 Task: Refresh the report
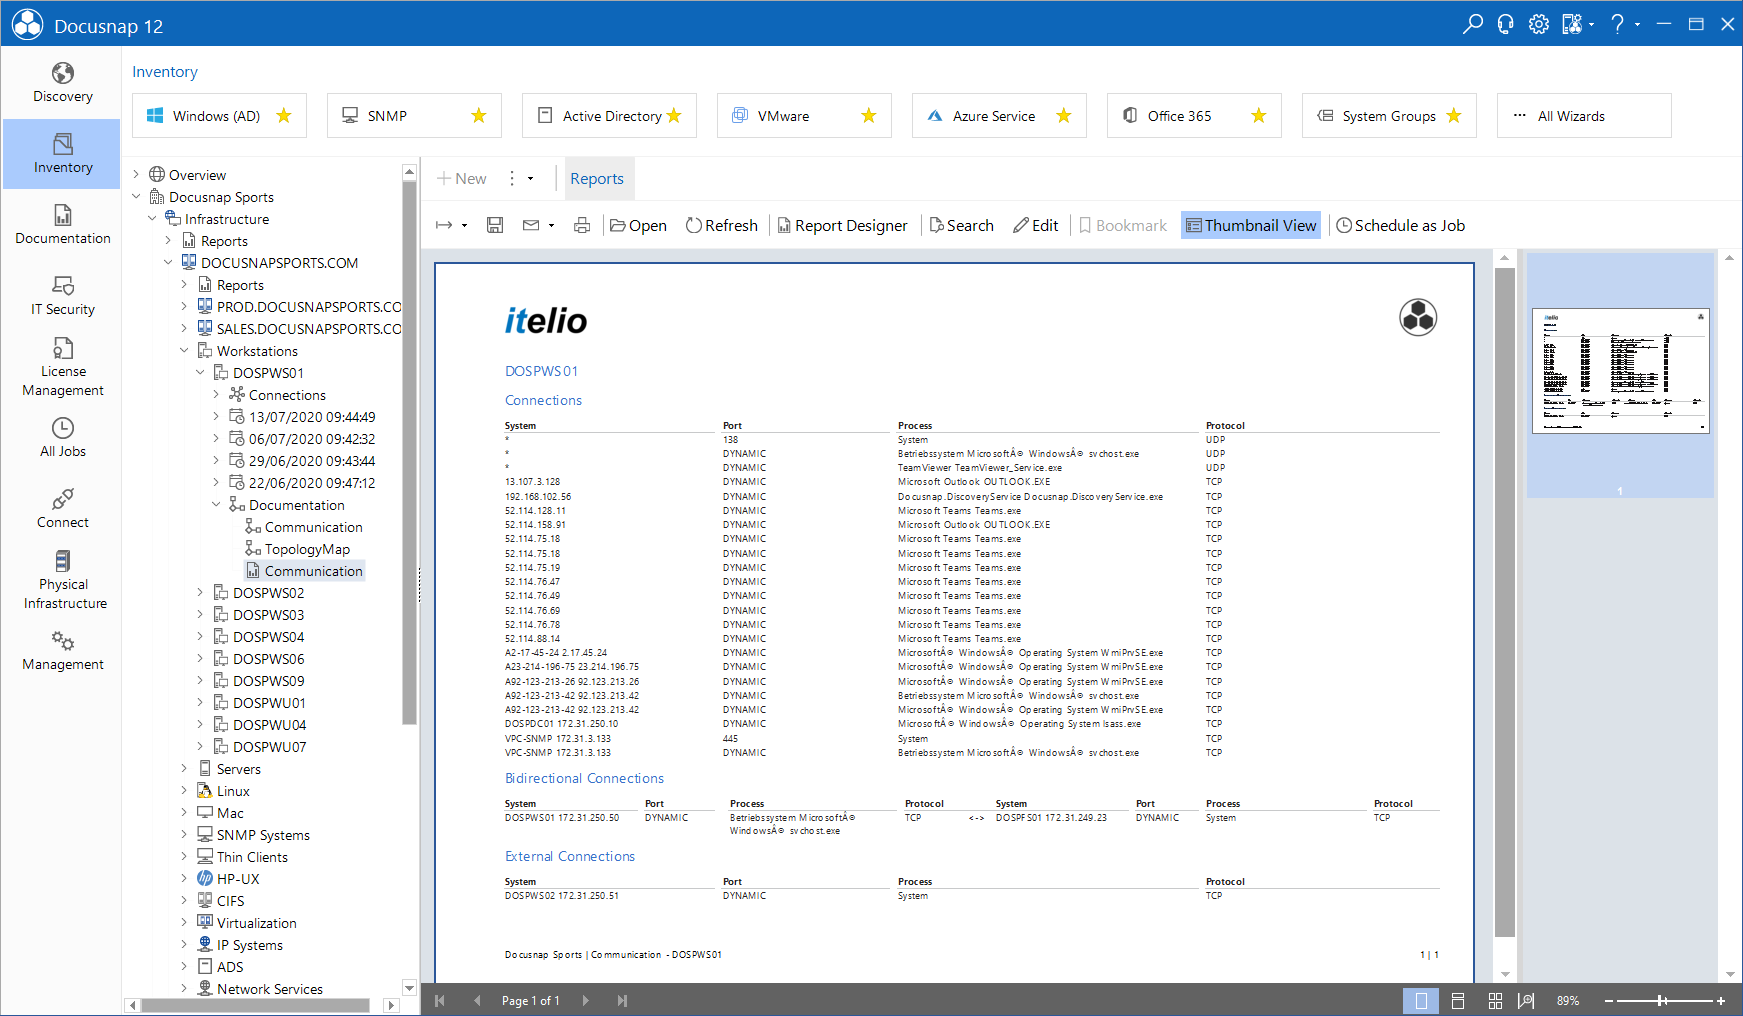[x=722, y=226]
